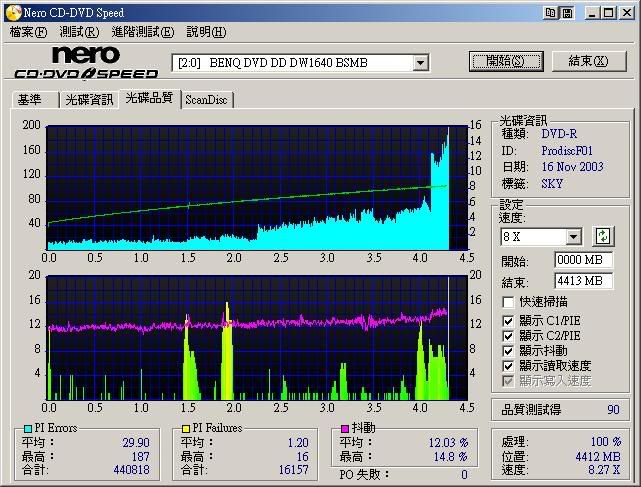This screenshot has height=487, width=641.
Task: Click the PI Failures total 16157
Action: tap(294, 470)
